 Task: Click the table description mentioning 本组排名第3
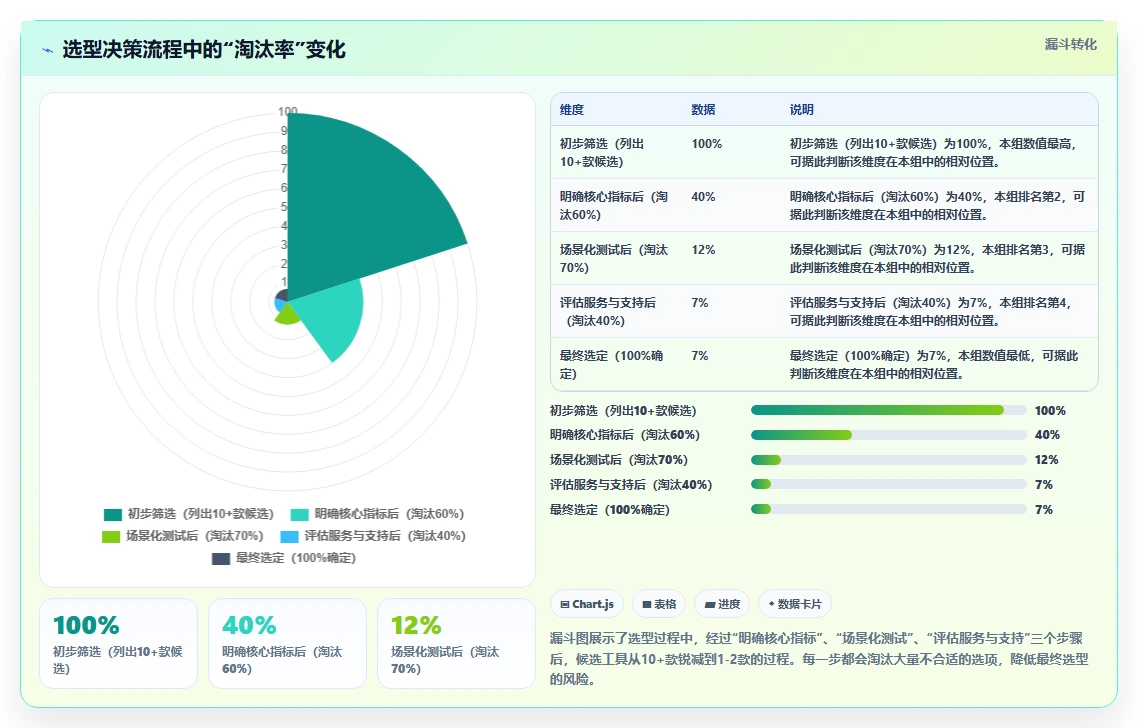938,258
